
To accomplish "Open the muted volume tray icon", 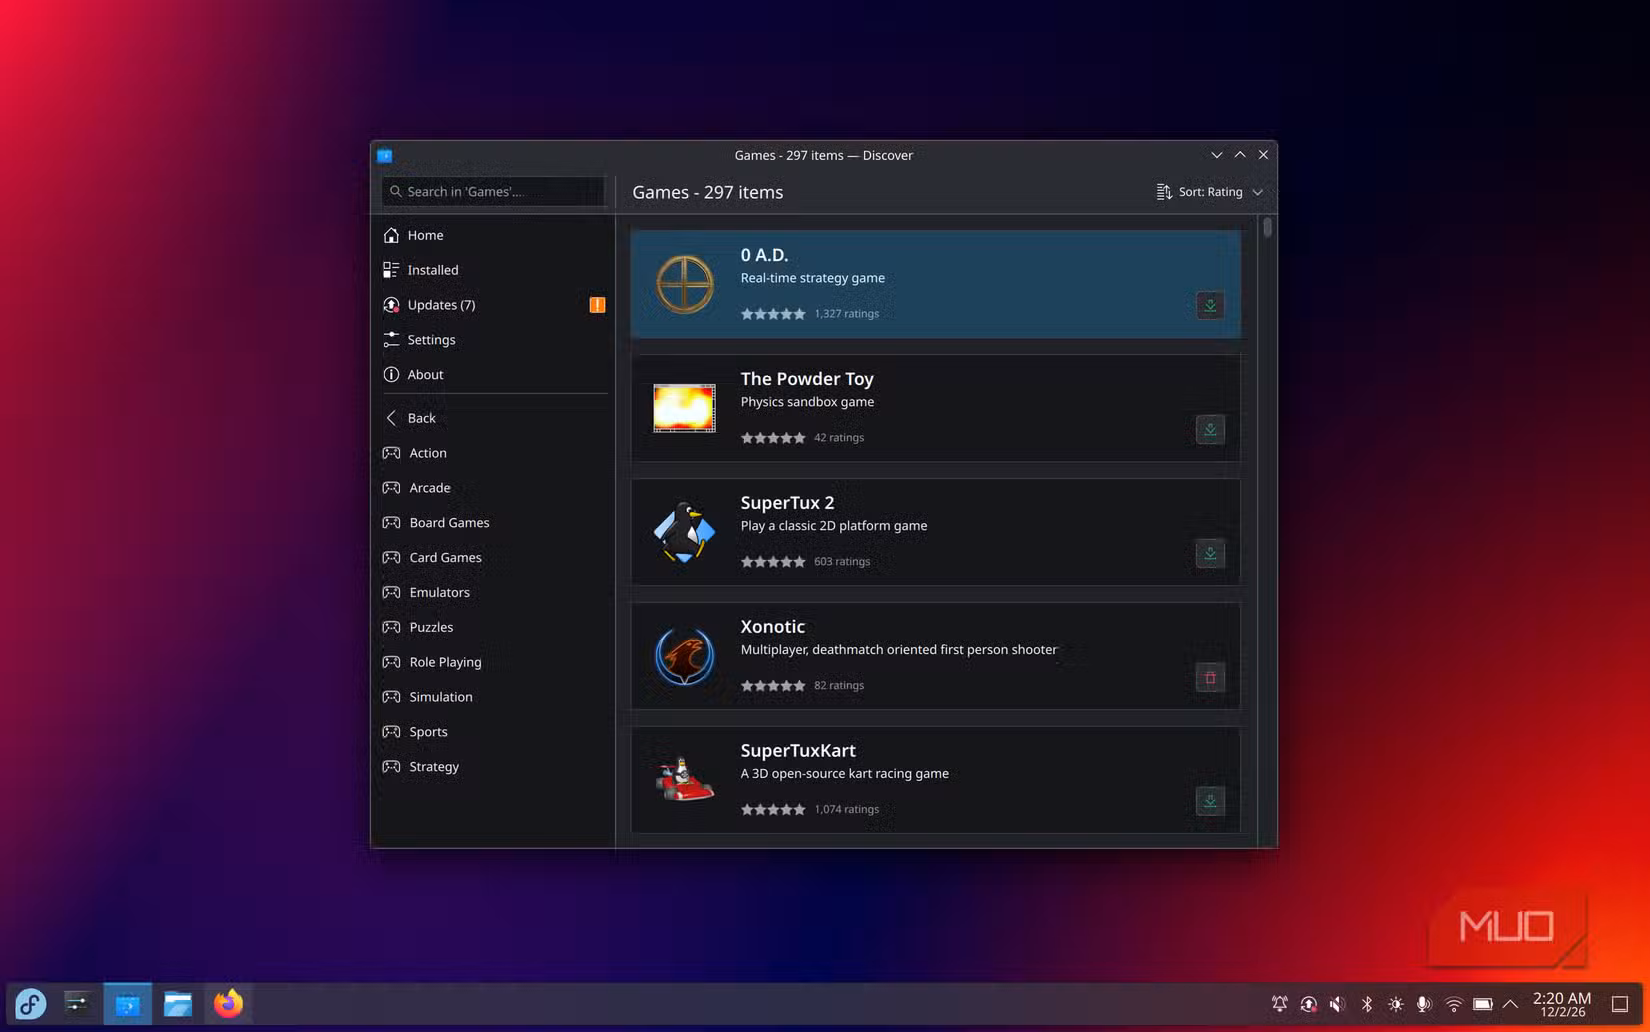I will coord(1337,1004).
